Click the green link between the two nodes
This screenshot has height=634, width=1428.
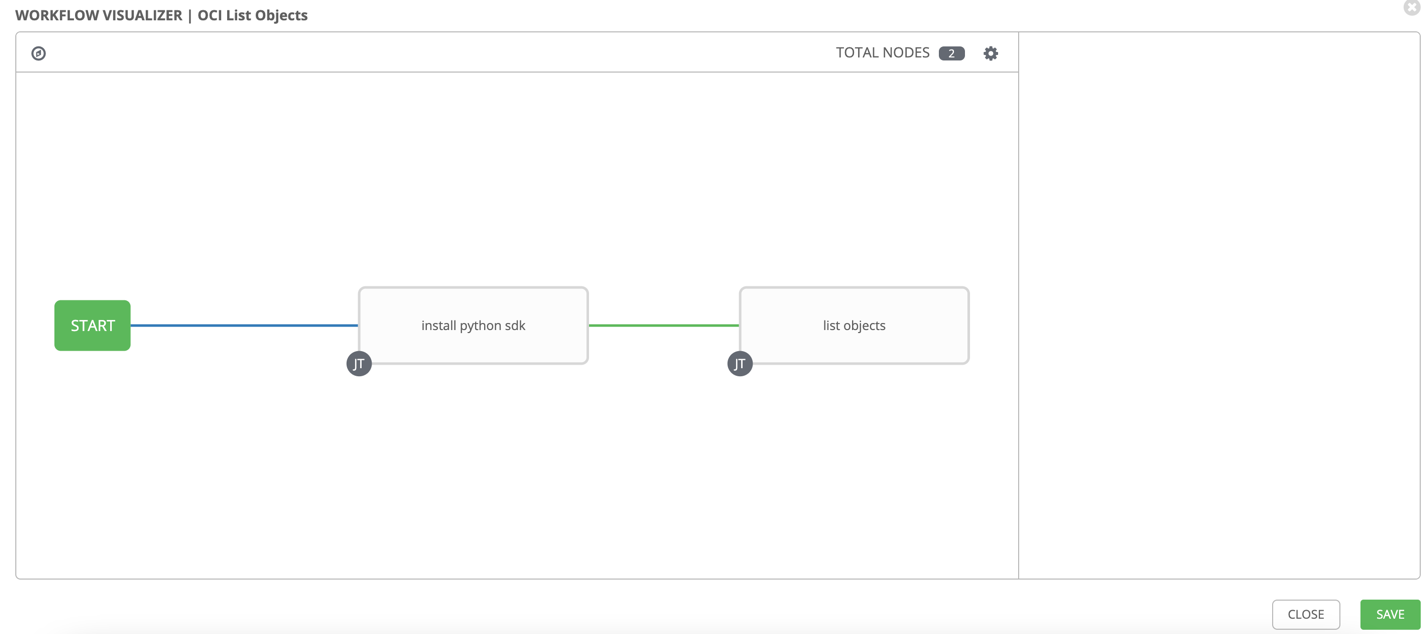click(665, 325)
